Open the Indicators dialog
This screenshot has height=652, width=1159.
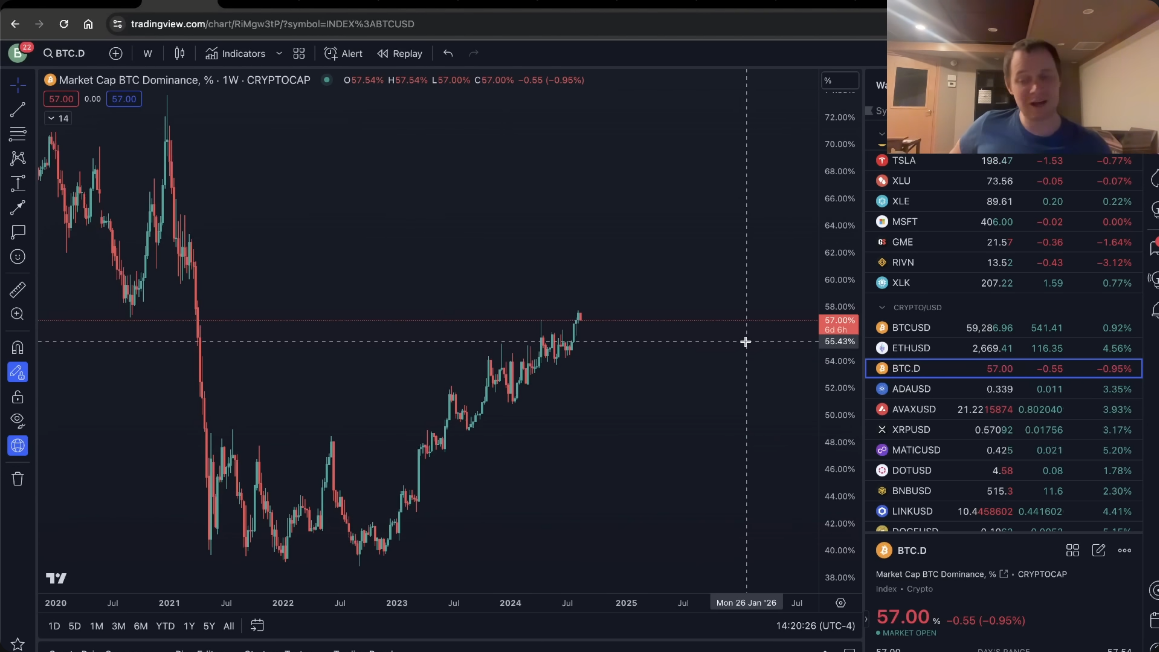(235, 53)
